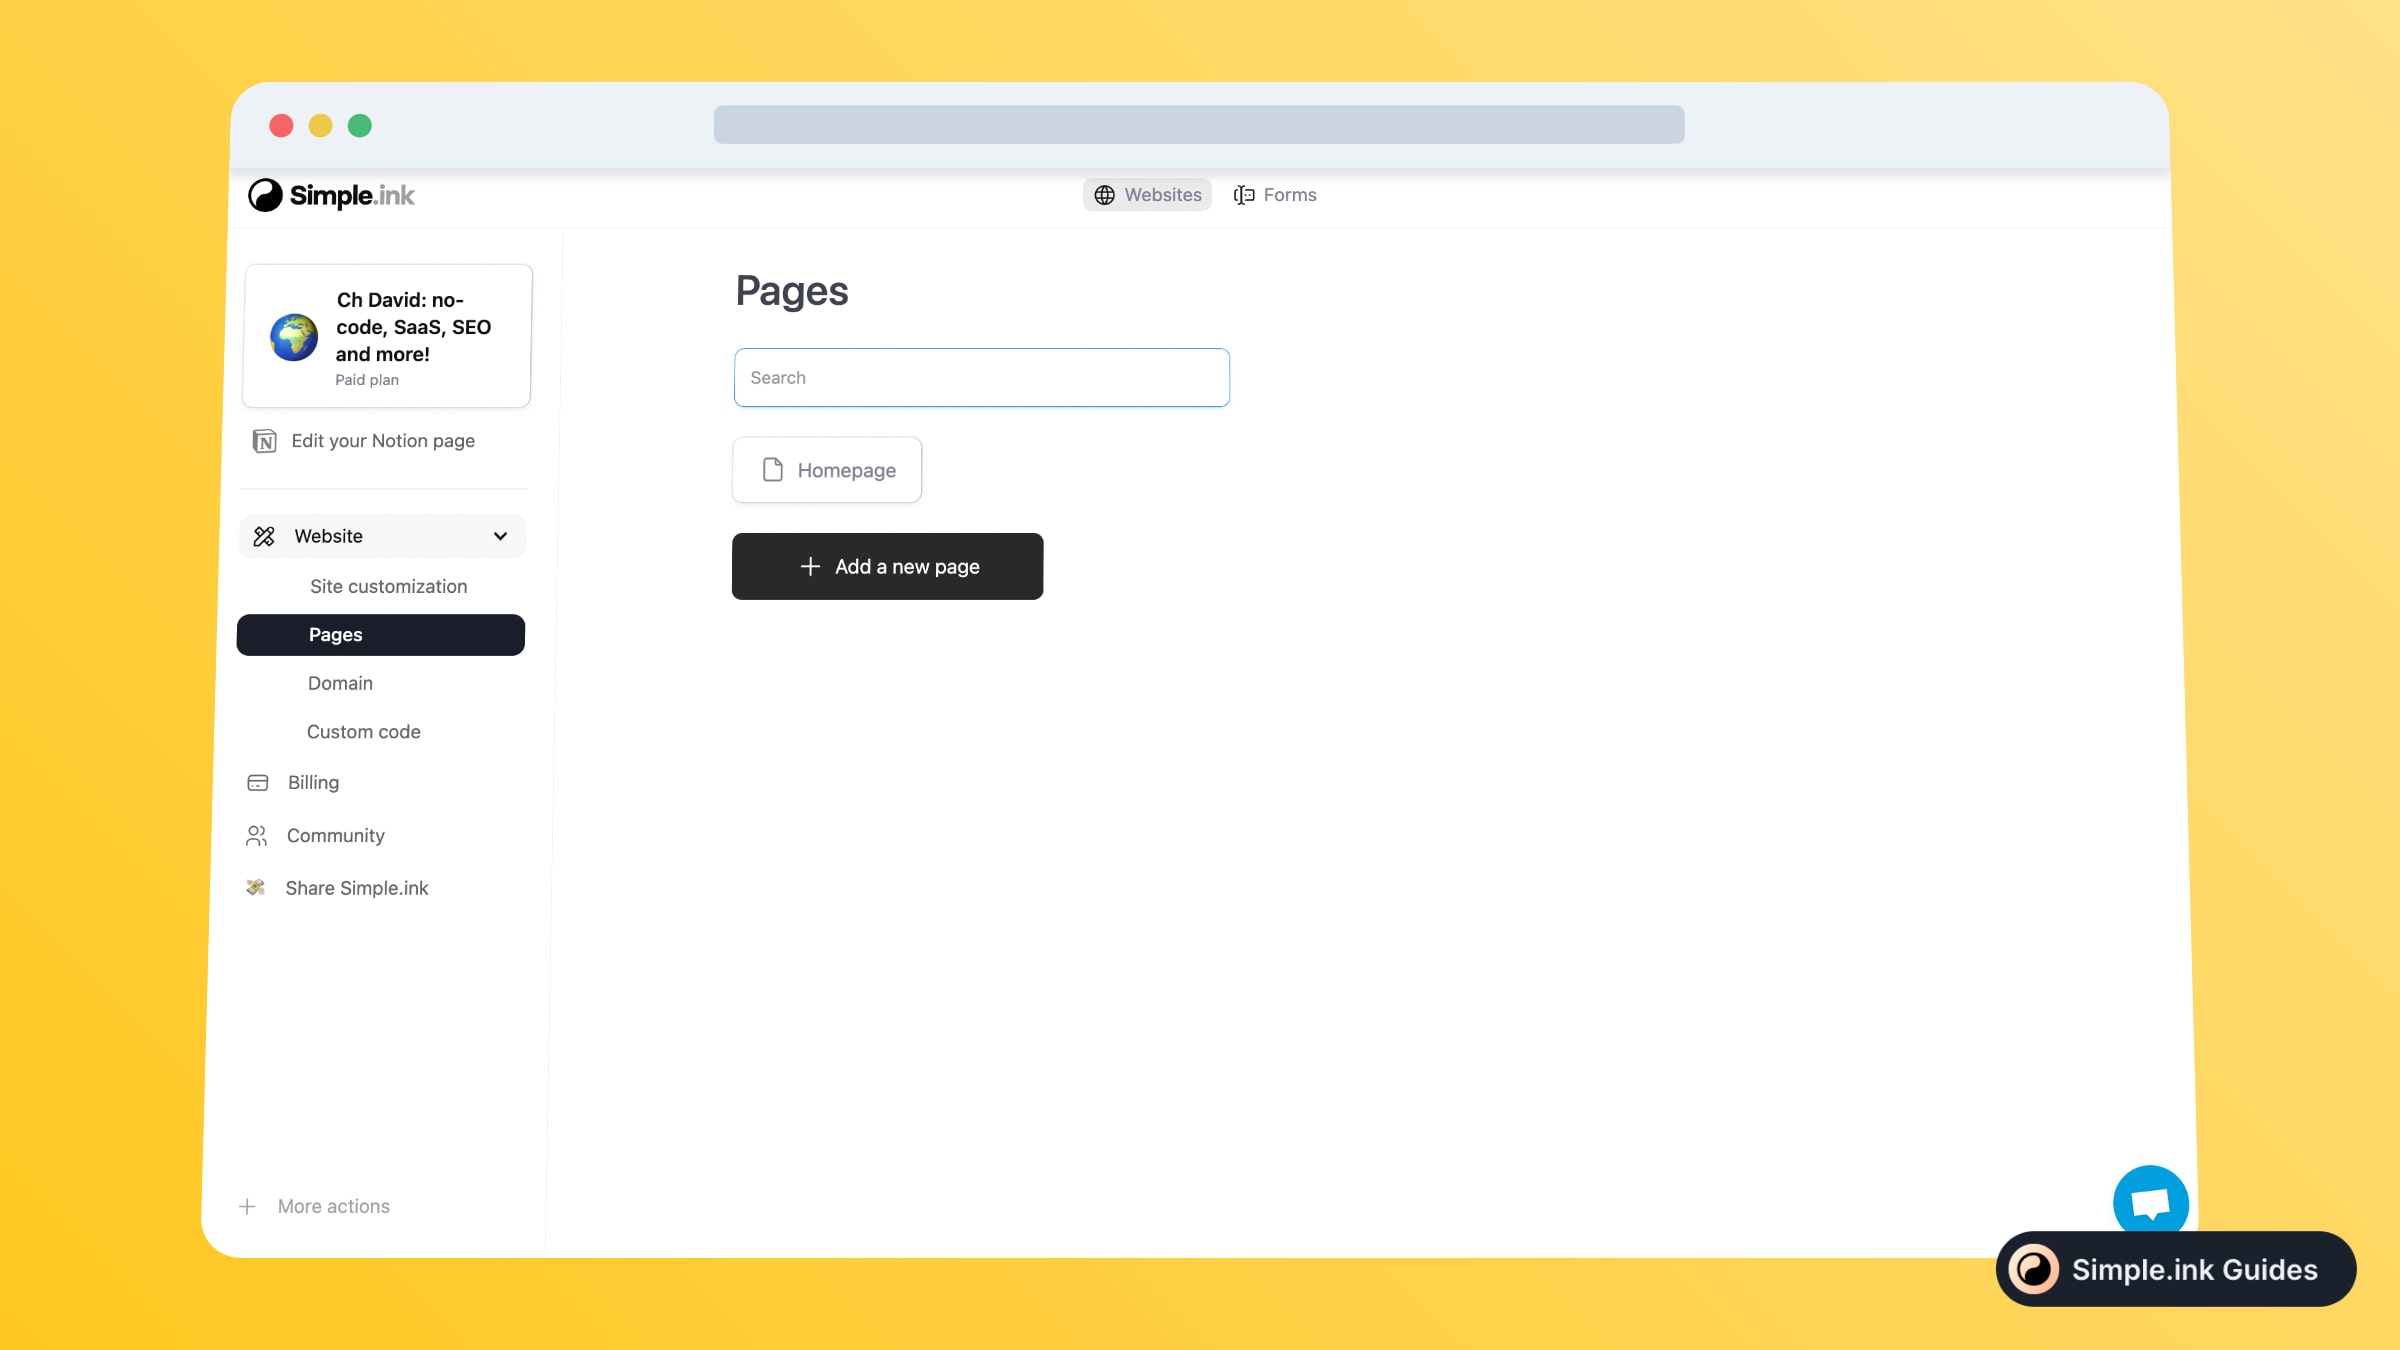The image size is (2400, 1350).
Task: Click the Share Simple.ink referral icon
Action: click(x=257, y=887)
